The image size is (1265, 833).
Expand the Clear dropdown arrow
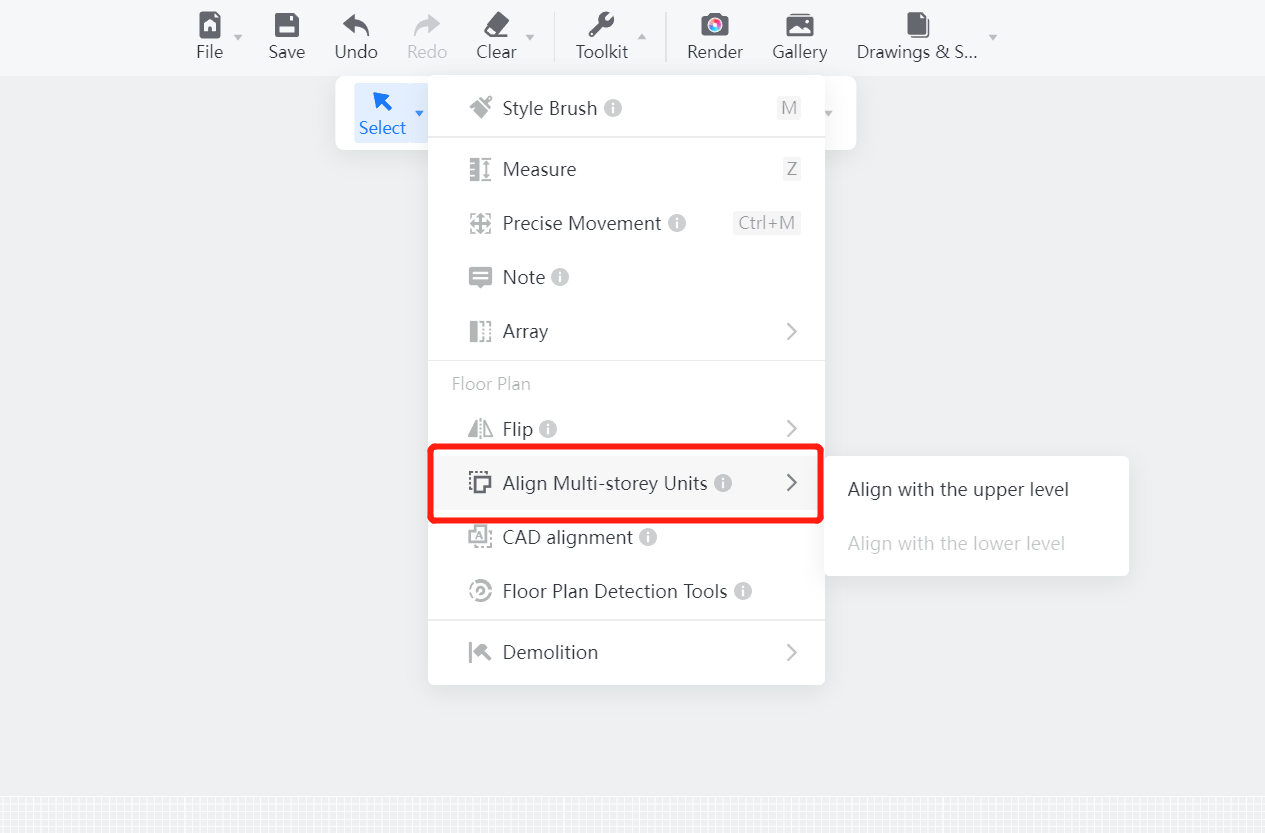pyautogui.click(x=530, y=38)
